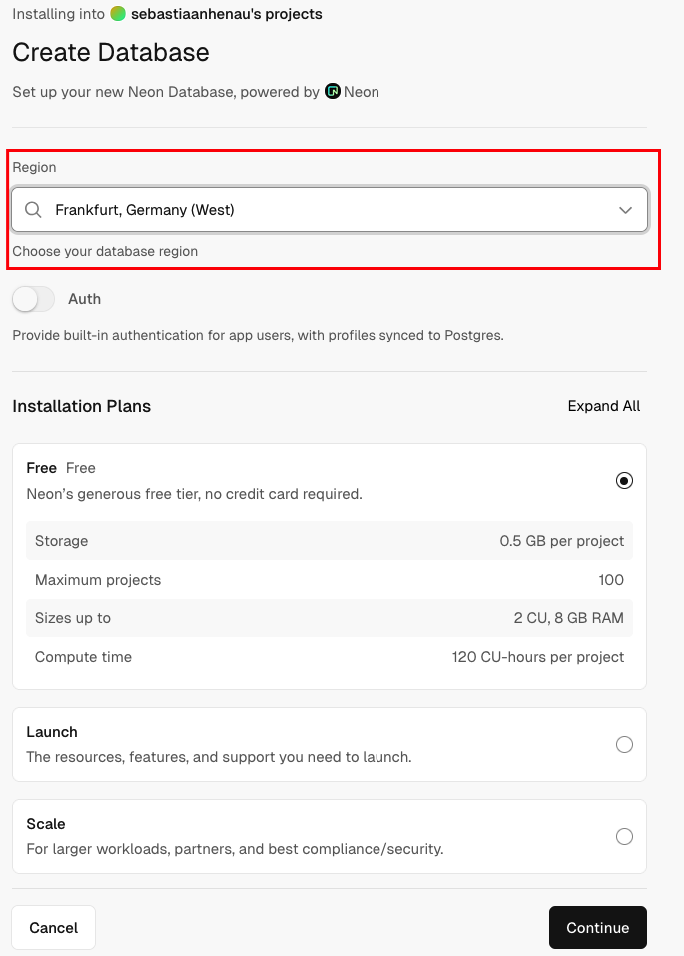Open the Region dropdown chevron

[626, 210]
